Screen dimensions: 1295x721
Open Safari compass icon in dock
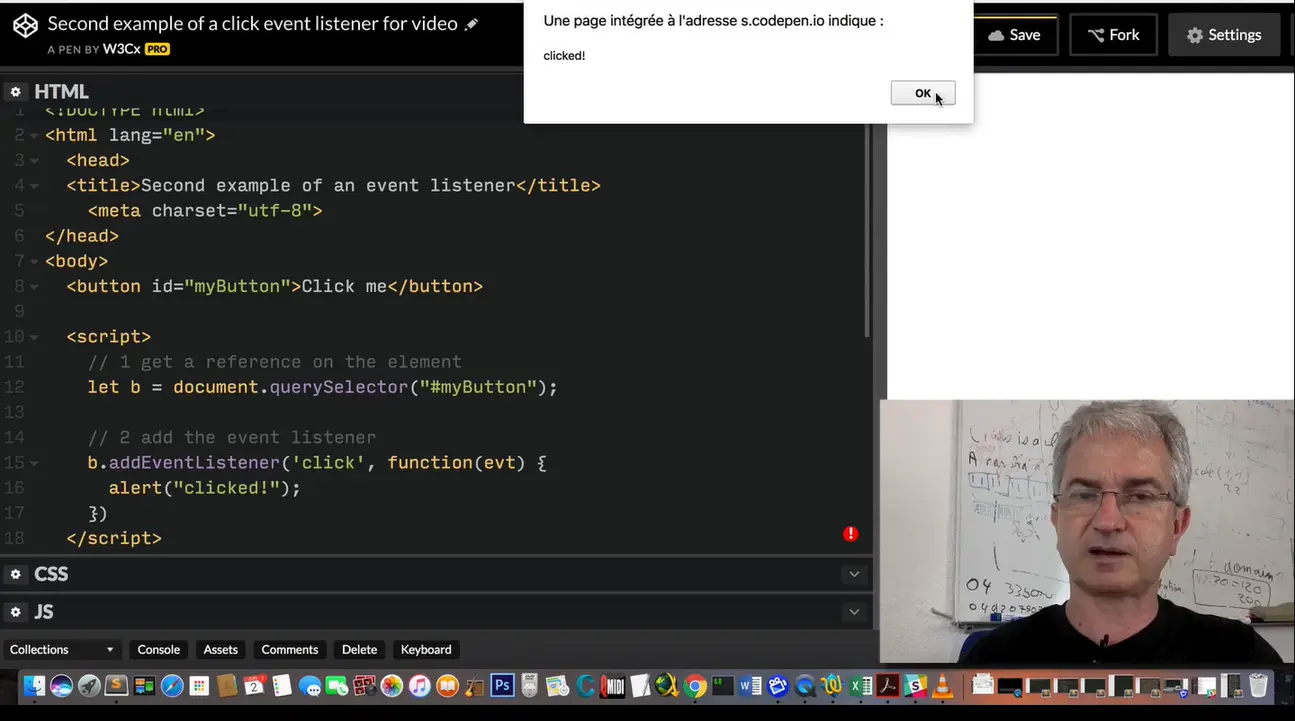coord(172,686)
